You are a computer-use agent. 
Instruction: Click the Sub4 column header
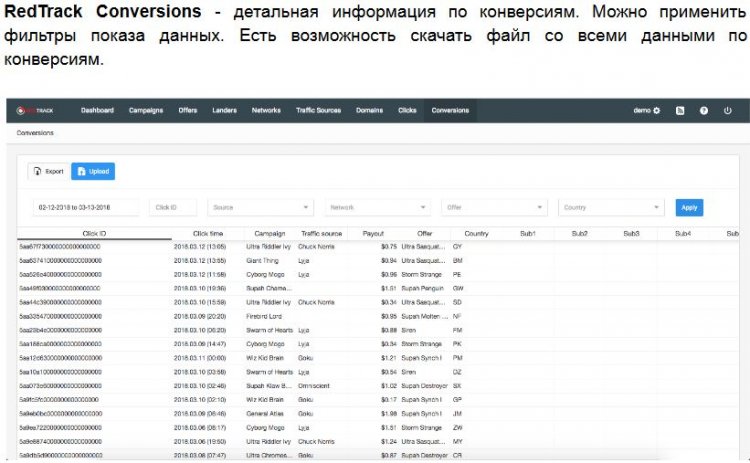(683, 233)
